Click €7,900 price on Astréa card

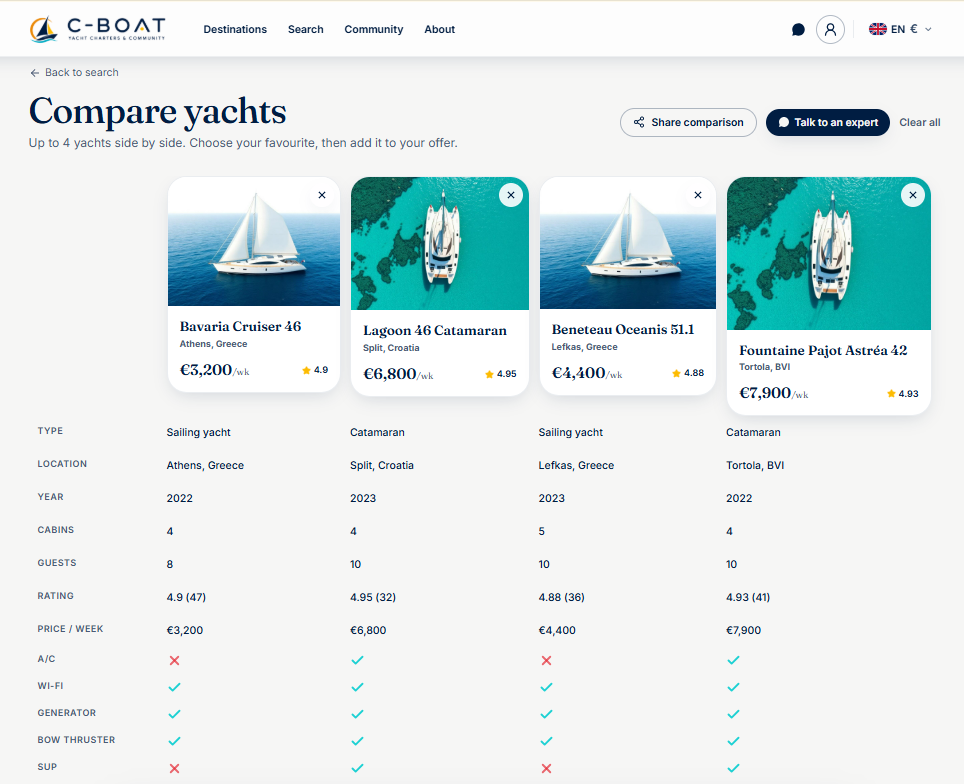coord(773,393)
